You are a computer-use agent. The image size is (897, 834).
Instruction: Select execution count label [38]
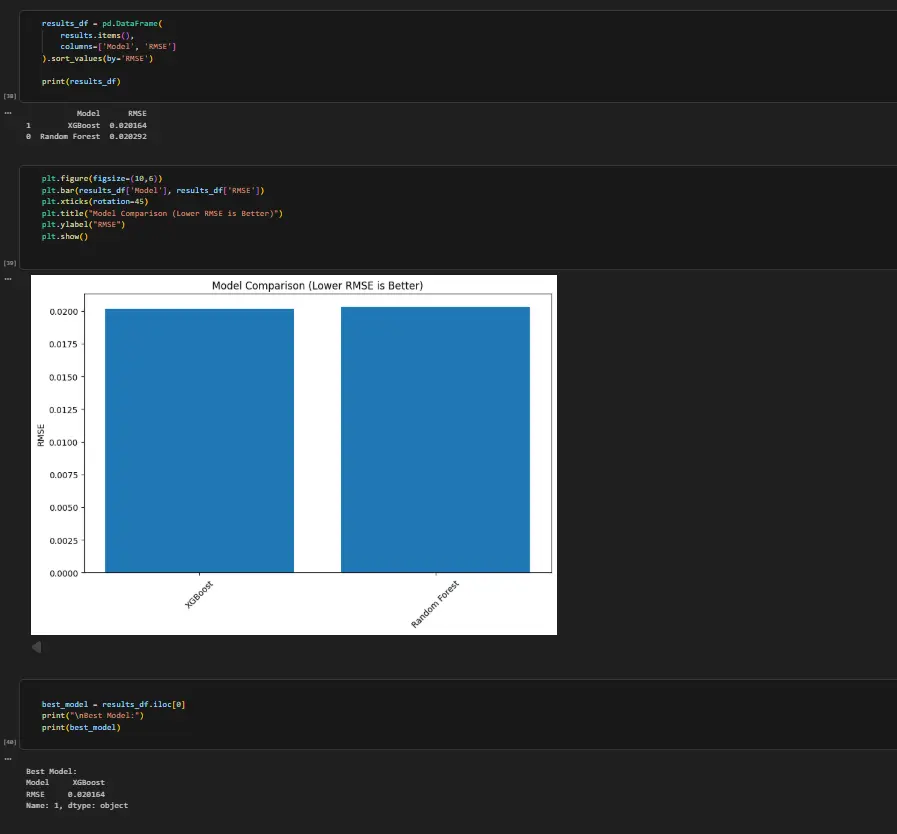coord(10,96)
